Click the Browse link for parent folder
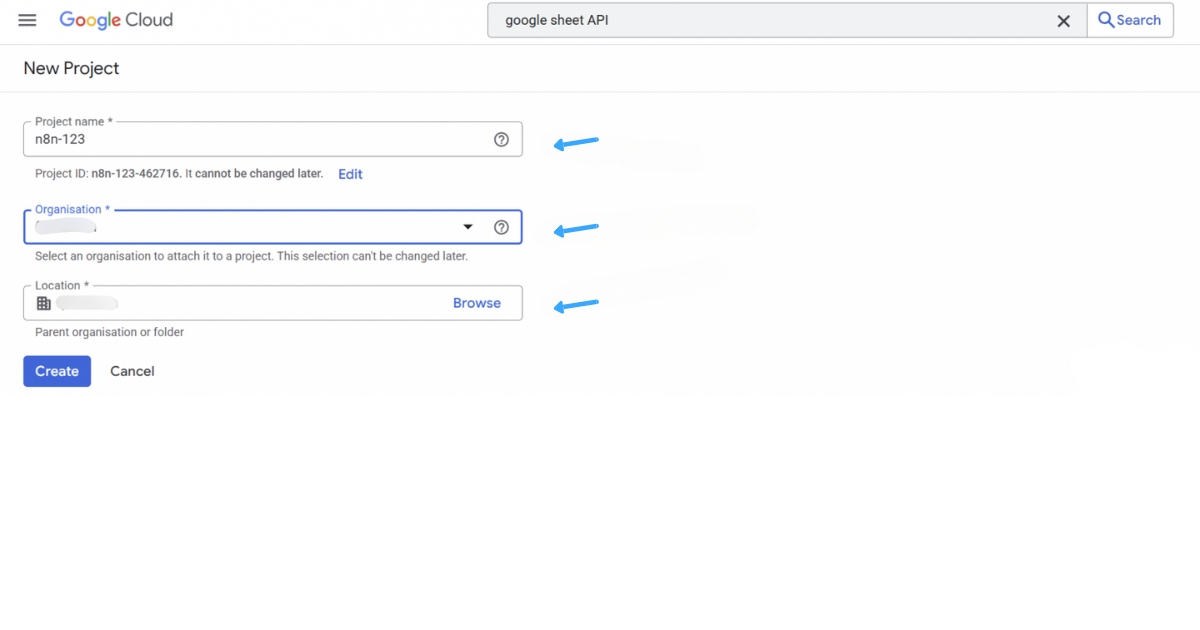This screenshot has width=1200, height=630. click(x=477, y=302)
